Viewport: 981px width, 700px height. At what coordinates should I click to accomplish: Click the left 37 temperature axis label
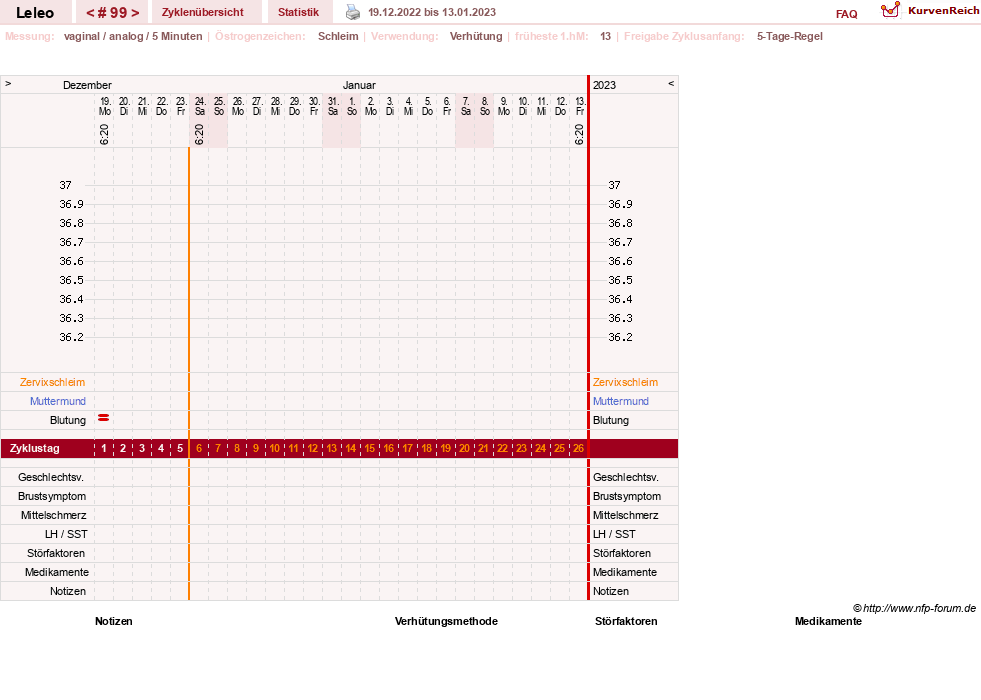(x=65, y=185)
